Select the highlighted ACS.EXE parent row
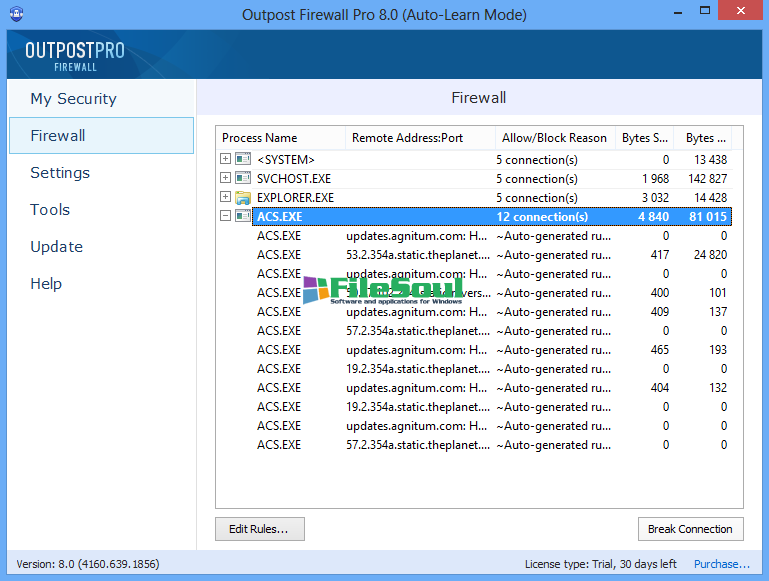The height and width of the screenshot is (581, 769). [x=492, y=217]
